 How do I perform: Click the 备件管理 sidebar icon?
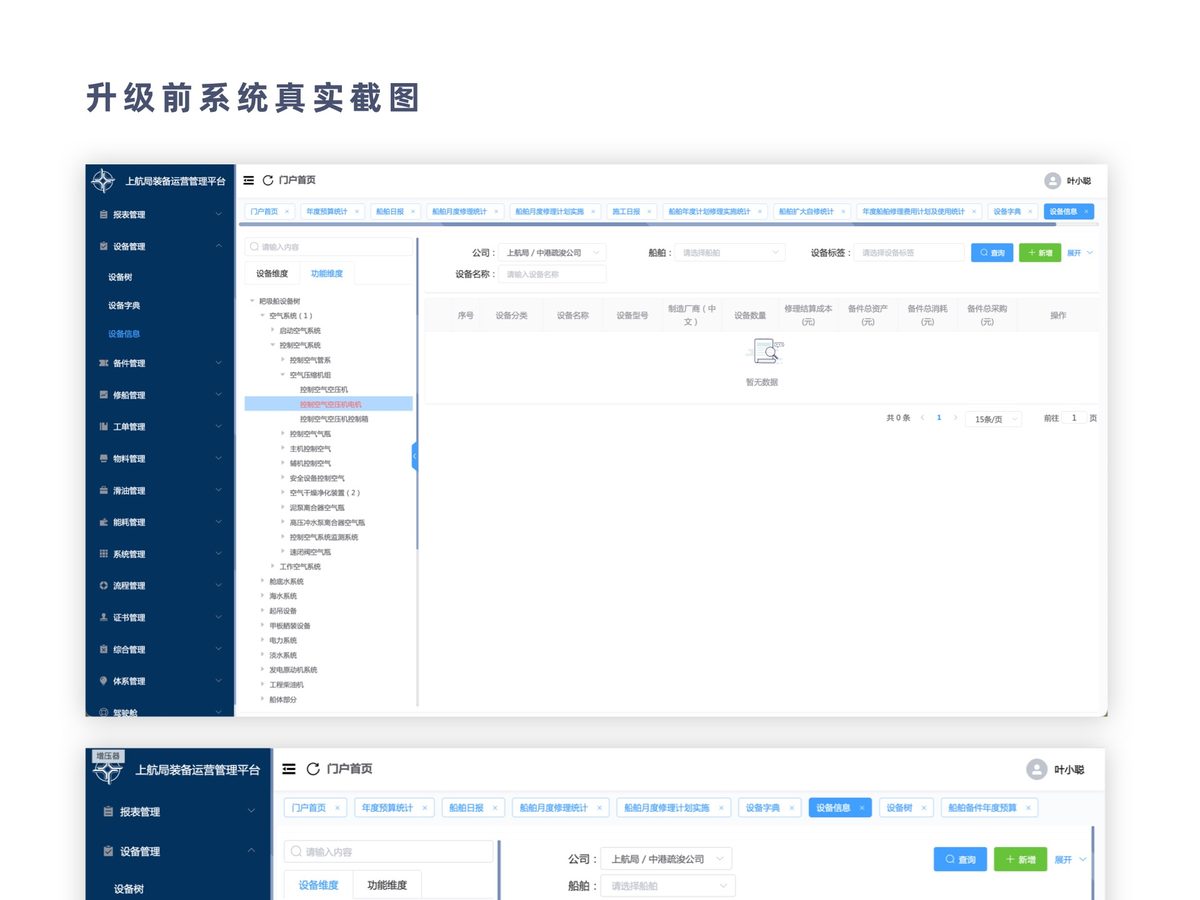coord(104,363)
